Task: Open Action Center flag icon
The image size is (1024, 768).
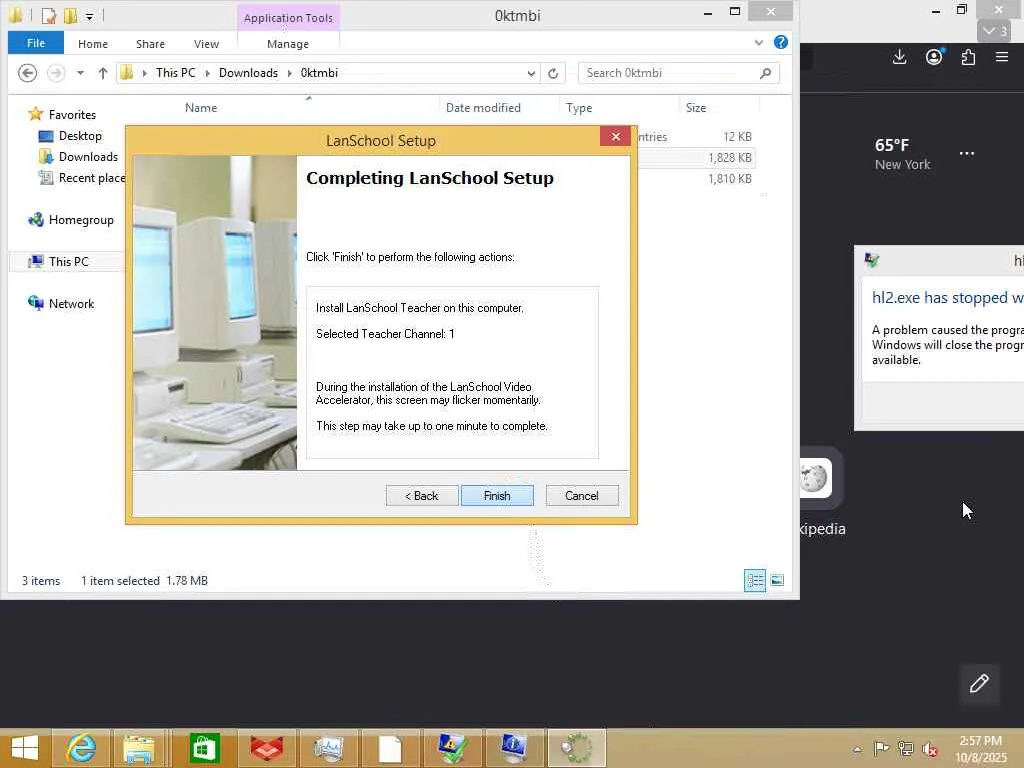Action: (881, 748)
